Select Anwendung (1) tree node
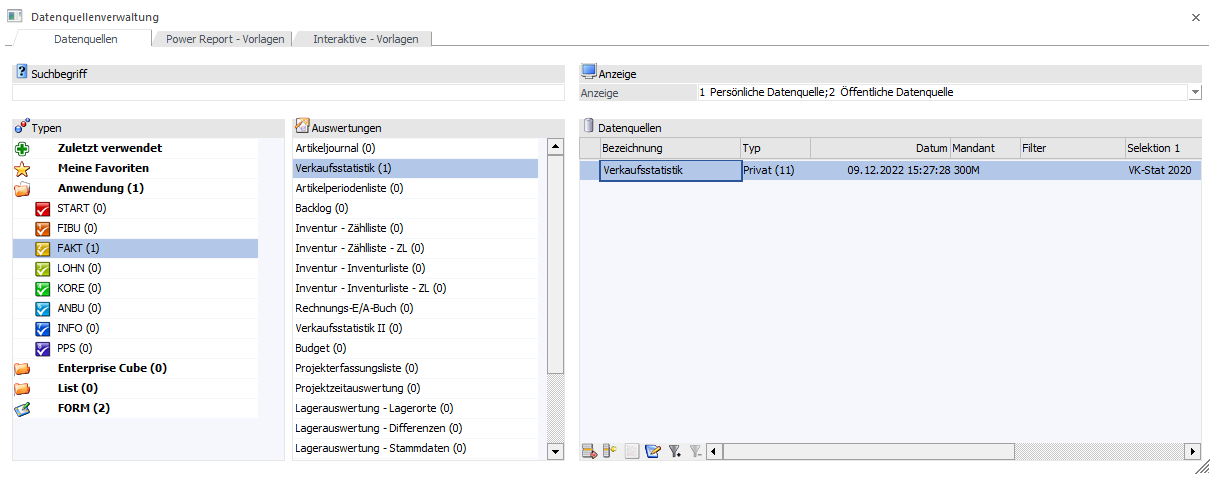1214x479 pixels. coord(101,188)
